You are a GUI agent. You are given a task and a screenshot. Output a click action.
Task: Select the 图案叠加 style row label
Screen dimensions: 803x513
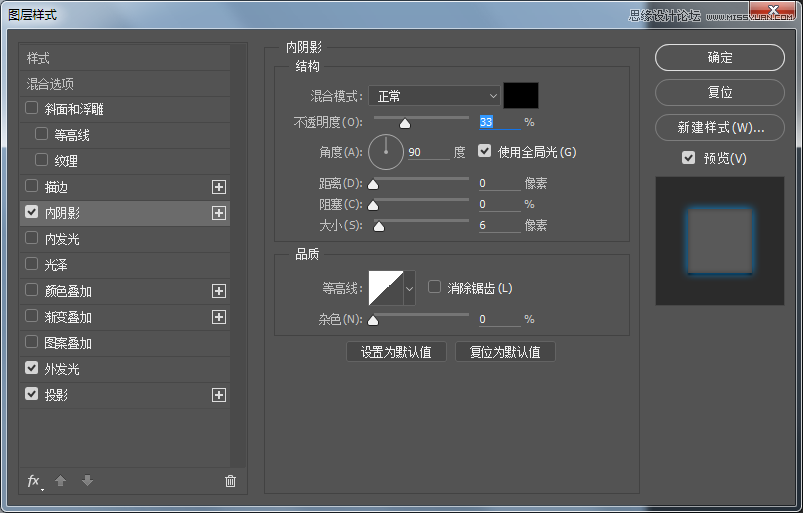68,343
